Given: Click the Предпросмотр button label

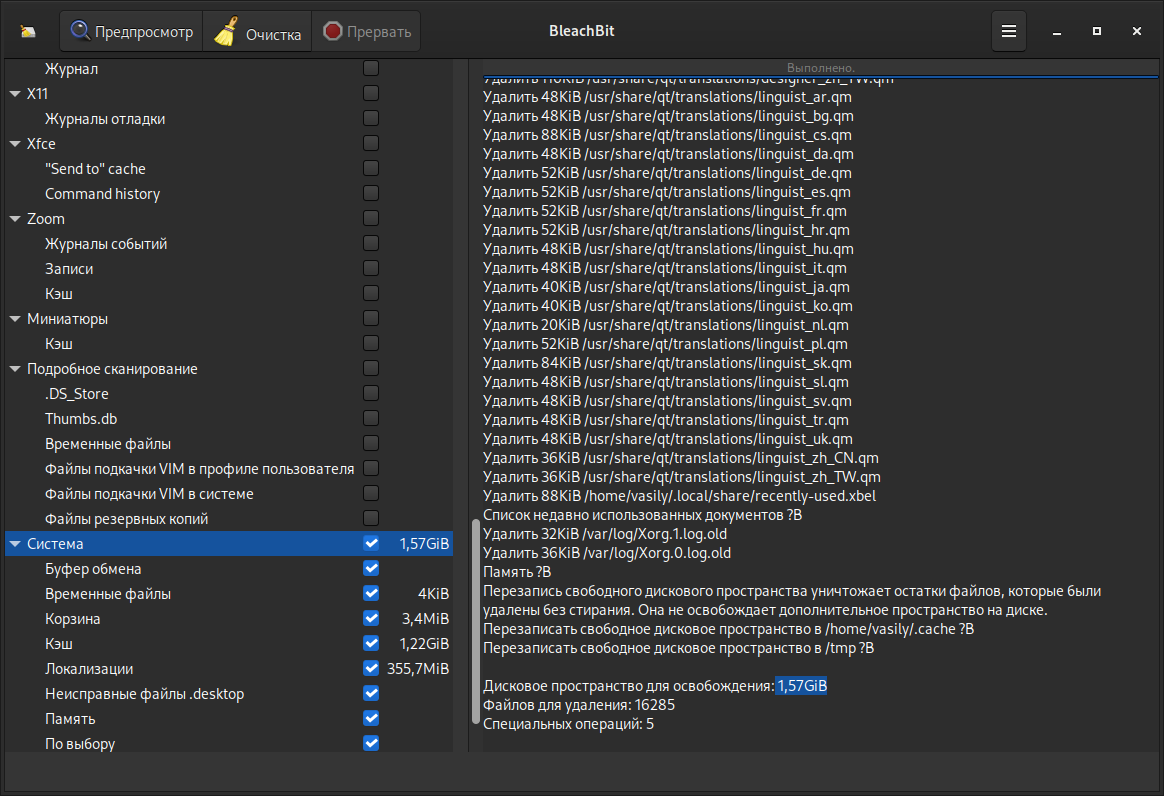Looking at the screenshot, I should click(x=144, y=32).
